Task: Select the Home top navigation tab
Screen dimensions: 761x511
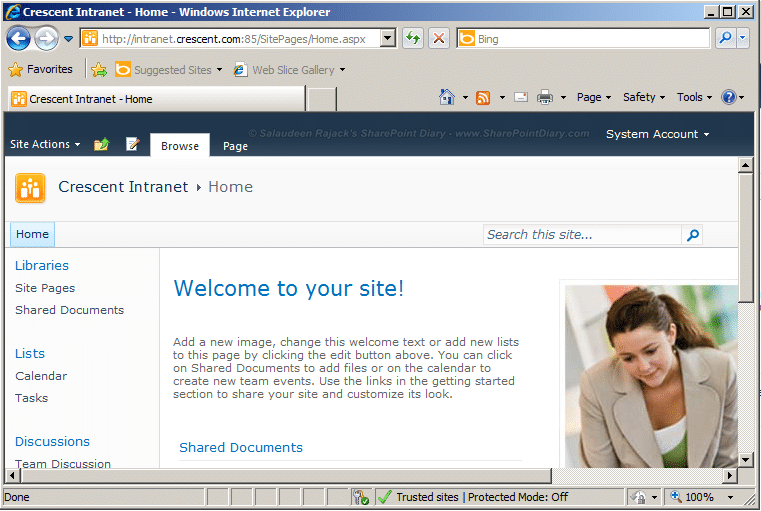Action: [33, 234]
